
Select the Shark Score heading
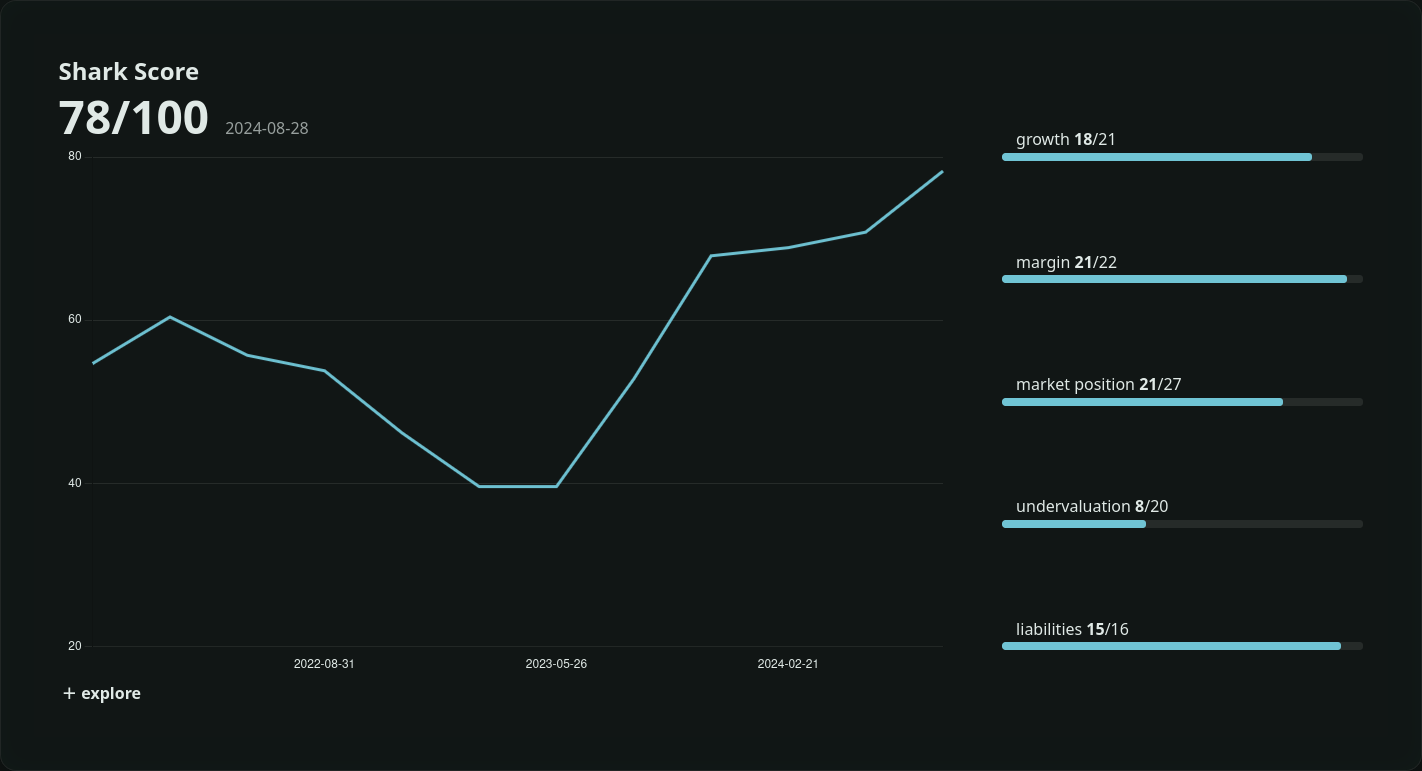point(128,72)
